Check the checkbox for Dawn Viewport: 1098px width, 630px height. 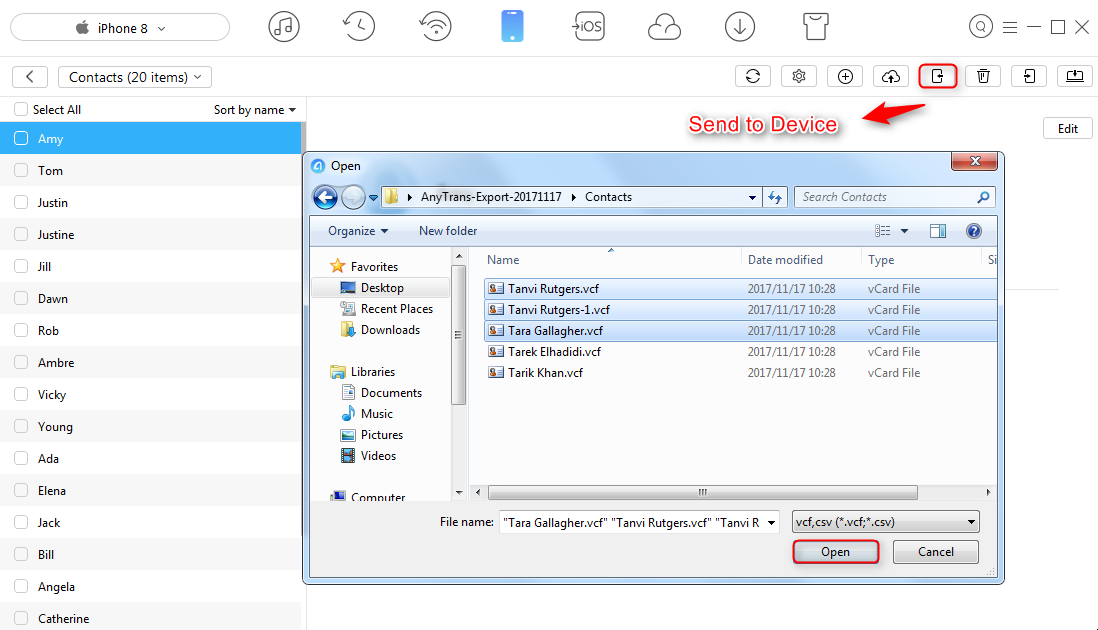click(21, 298)
